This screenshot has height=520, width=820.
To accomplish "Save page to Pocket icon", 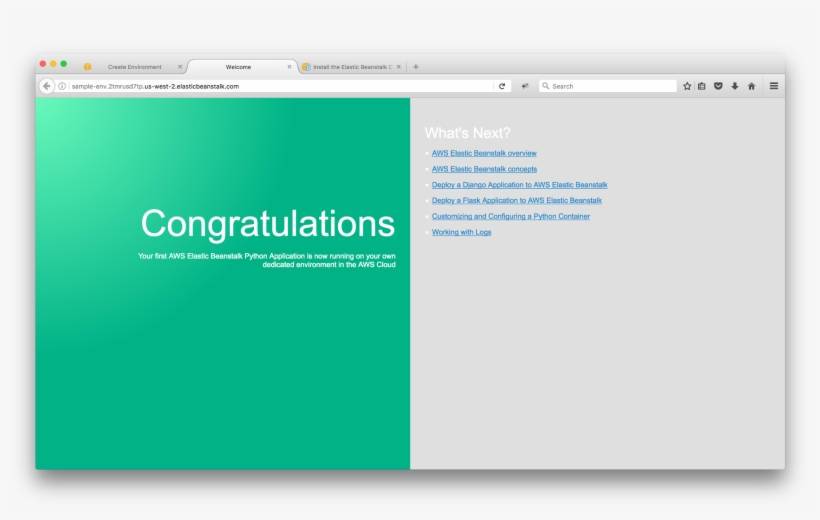I will [x=718, y=86].
